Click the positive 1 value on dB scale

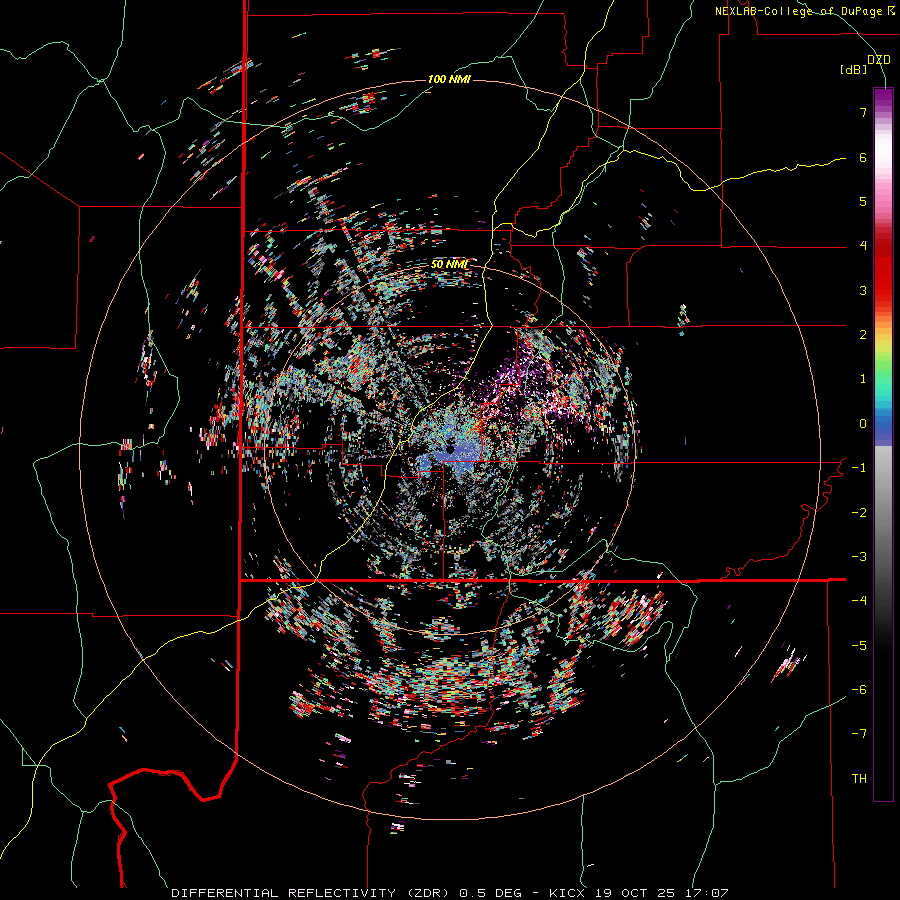coord(863,379)
